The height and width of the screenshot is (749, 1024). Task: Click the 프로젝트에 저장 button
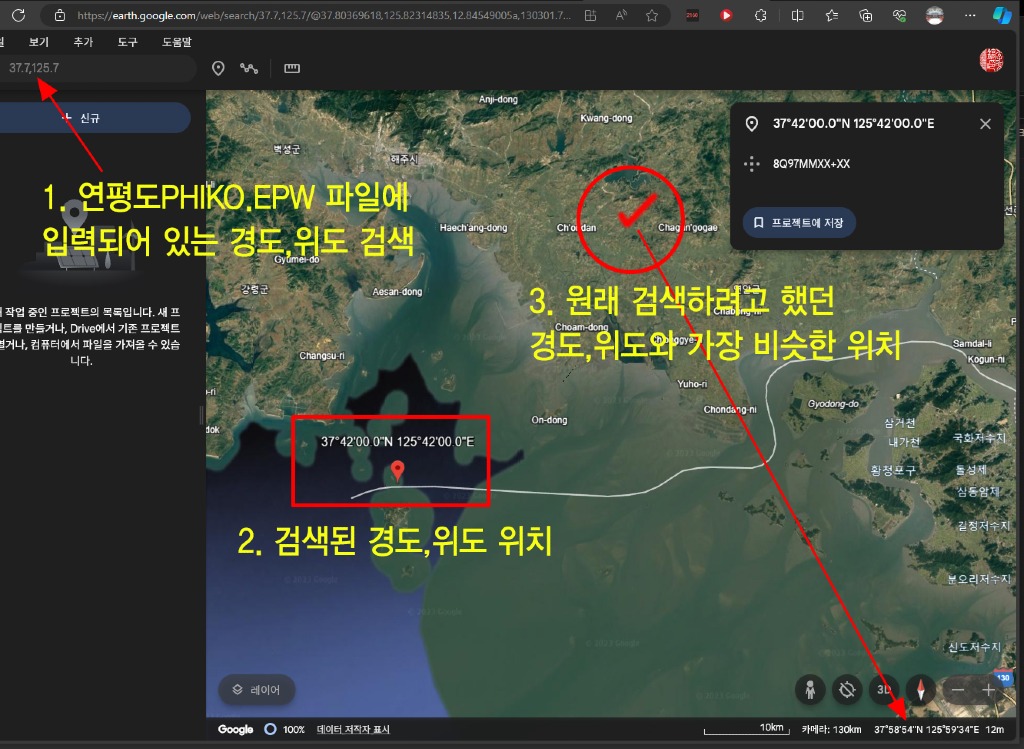click(x=798, y=222)
